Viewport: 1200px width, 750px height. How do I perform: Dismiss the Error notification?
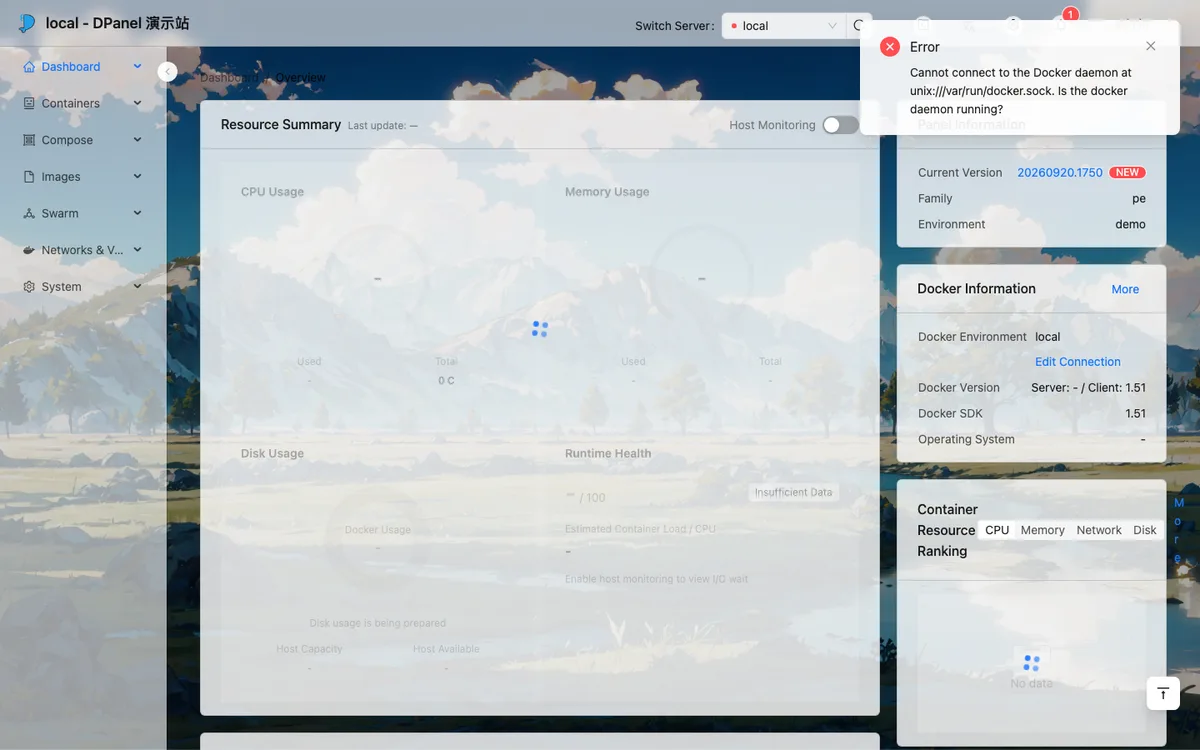pos(1151,46)
